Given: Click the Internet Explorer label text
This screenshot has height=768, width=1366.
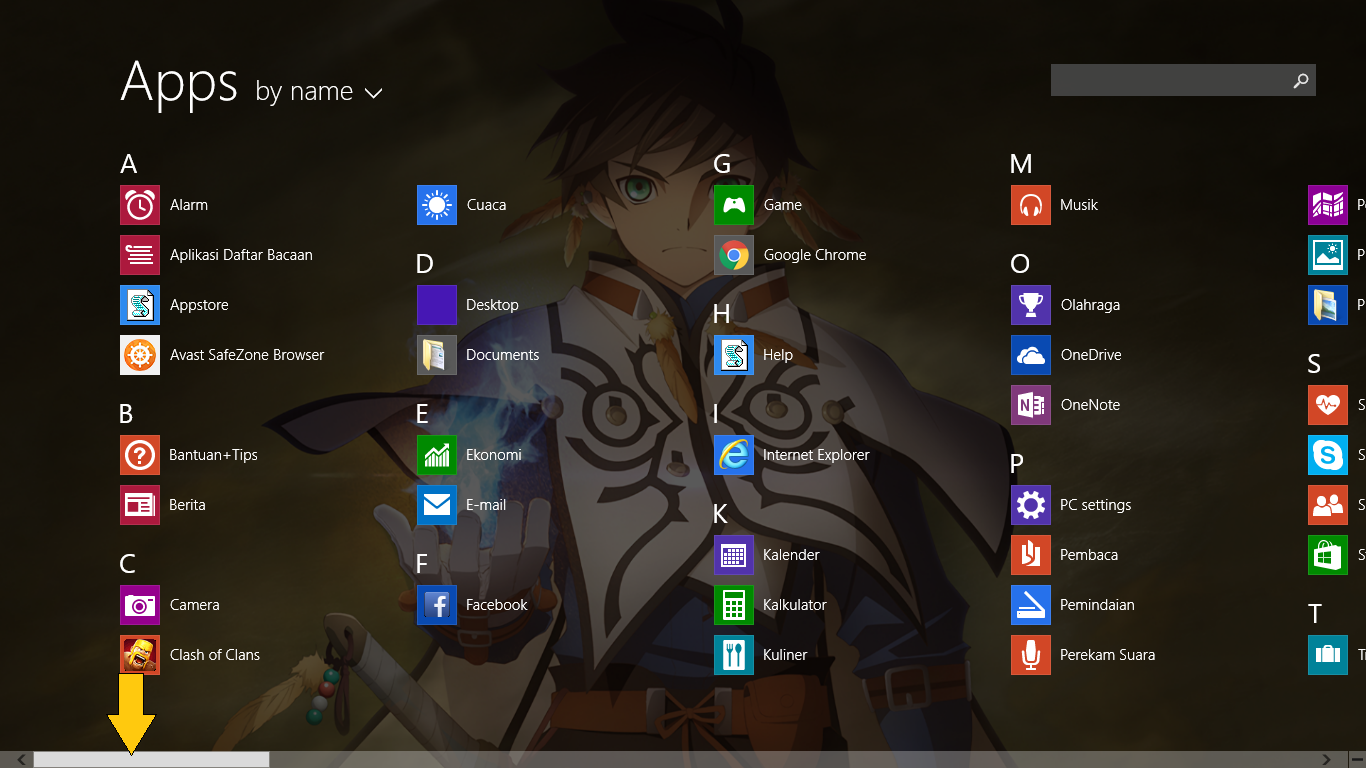Looking at the screenshot, I should [x=816, y=455].
